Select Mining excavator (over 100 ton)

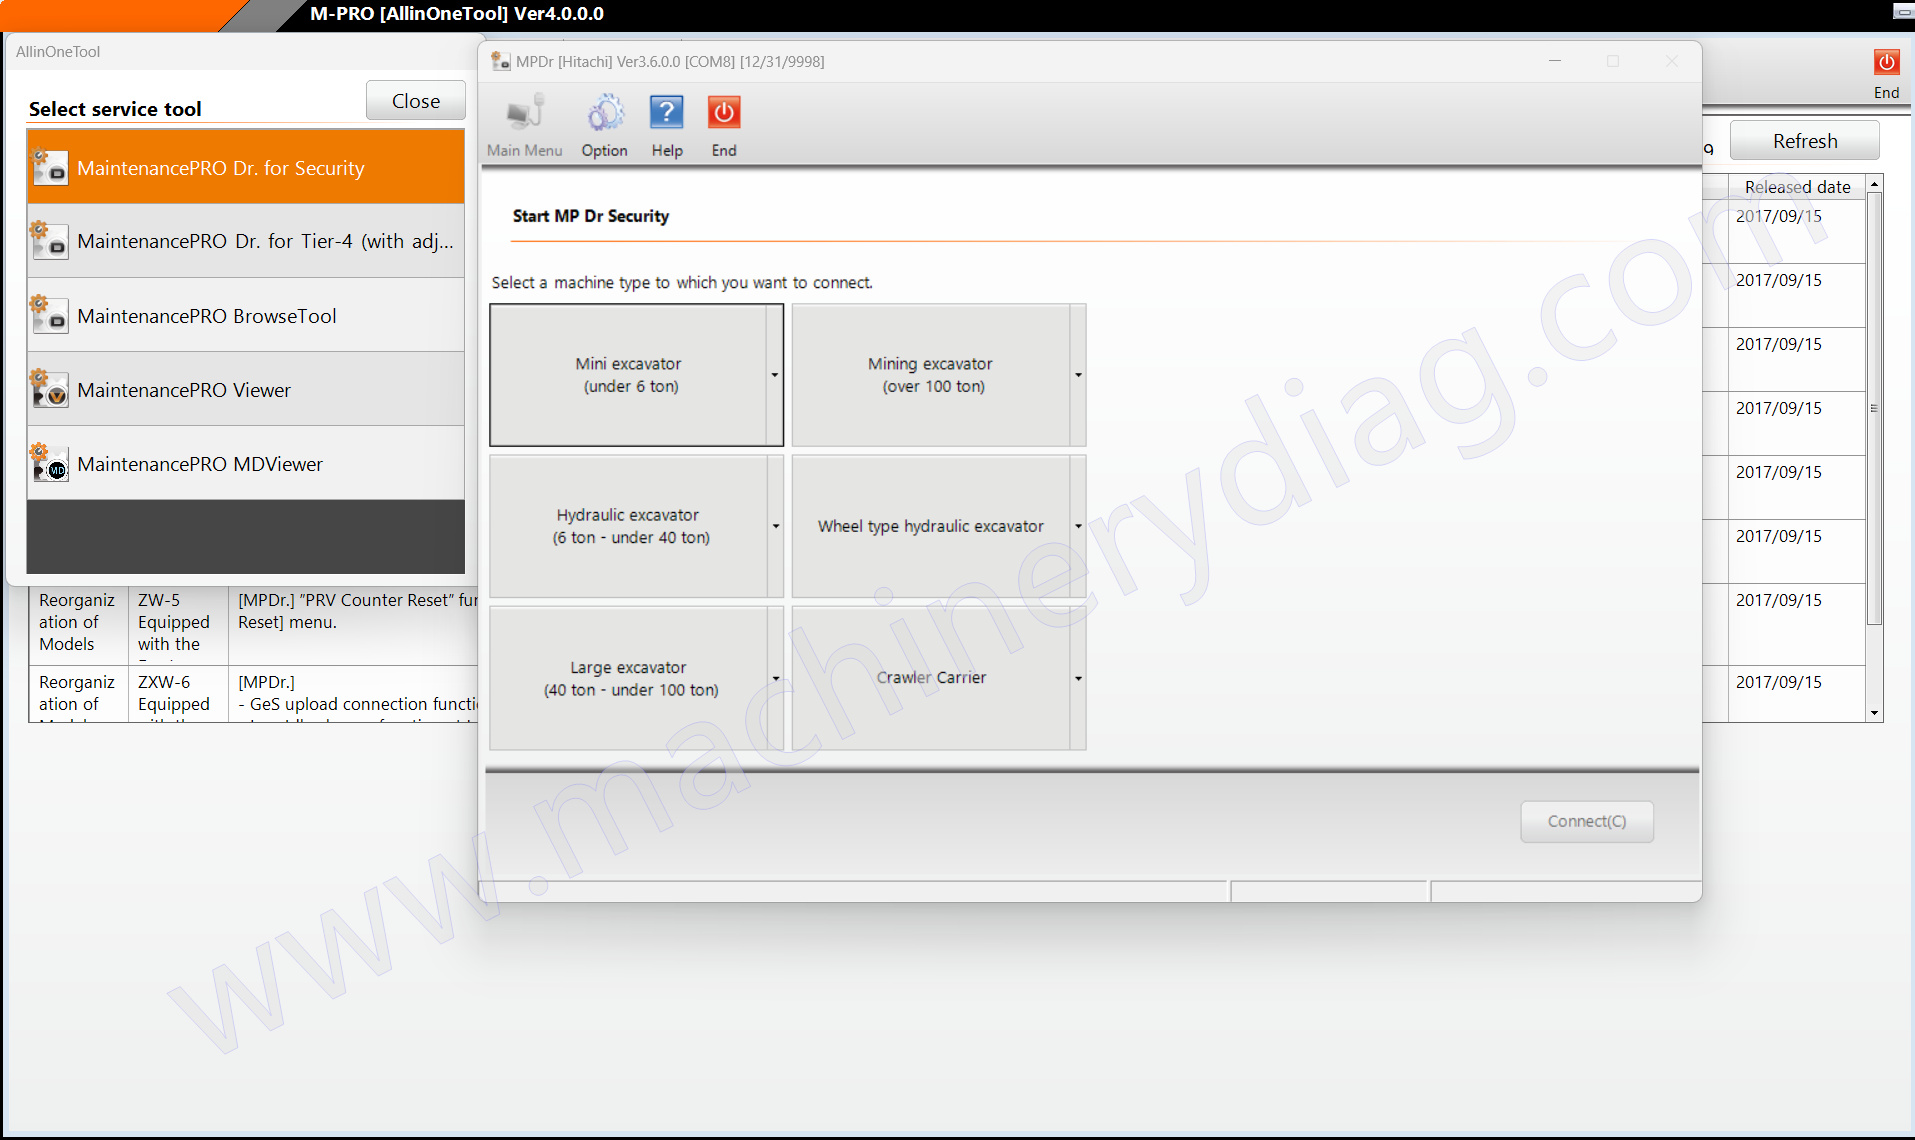931,375
